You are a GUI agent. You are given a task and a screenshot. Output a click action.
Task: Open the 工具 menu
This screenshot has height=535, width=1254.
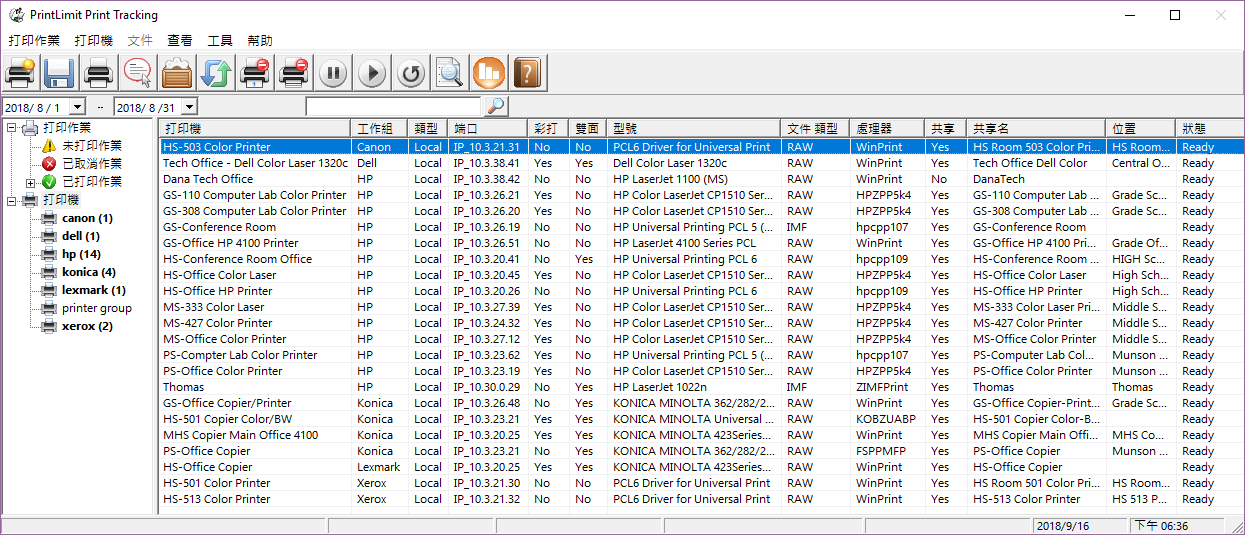click(220, 41)
